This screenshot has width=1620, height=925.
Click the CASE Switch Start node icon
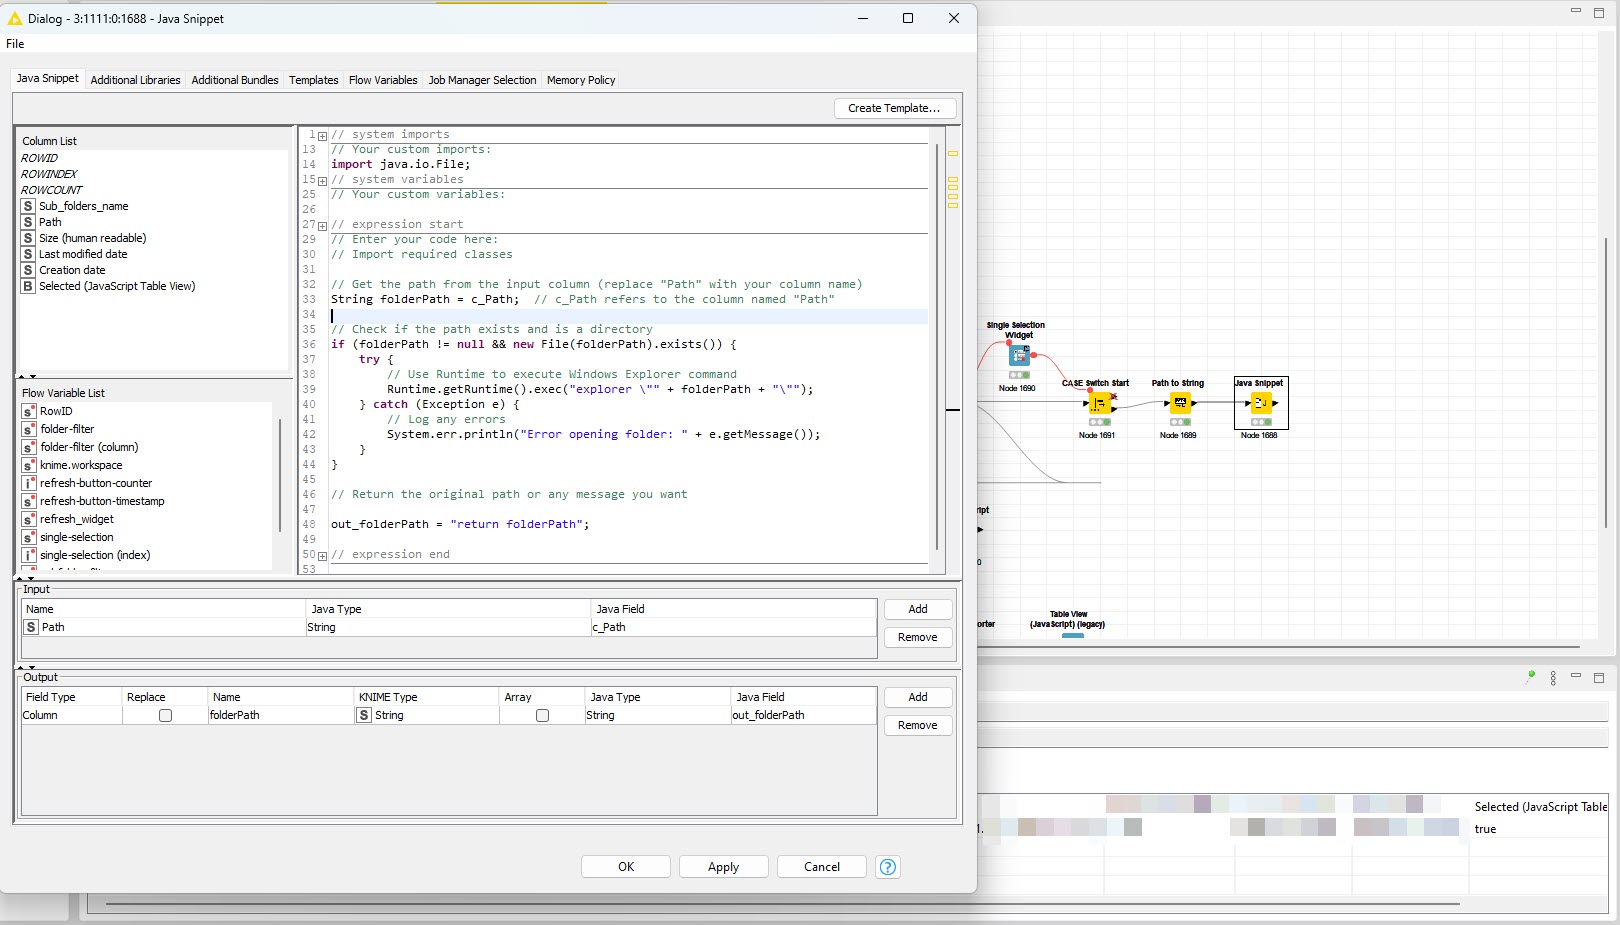pos(1098,403)
